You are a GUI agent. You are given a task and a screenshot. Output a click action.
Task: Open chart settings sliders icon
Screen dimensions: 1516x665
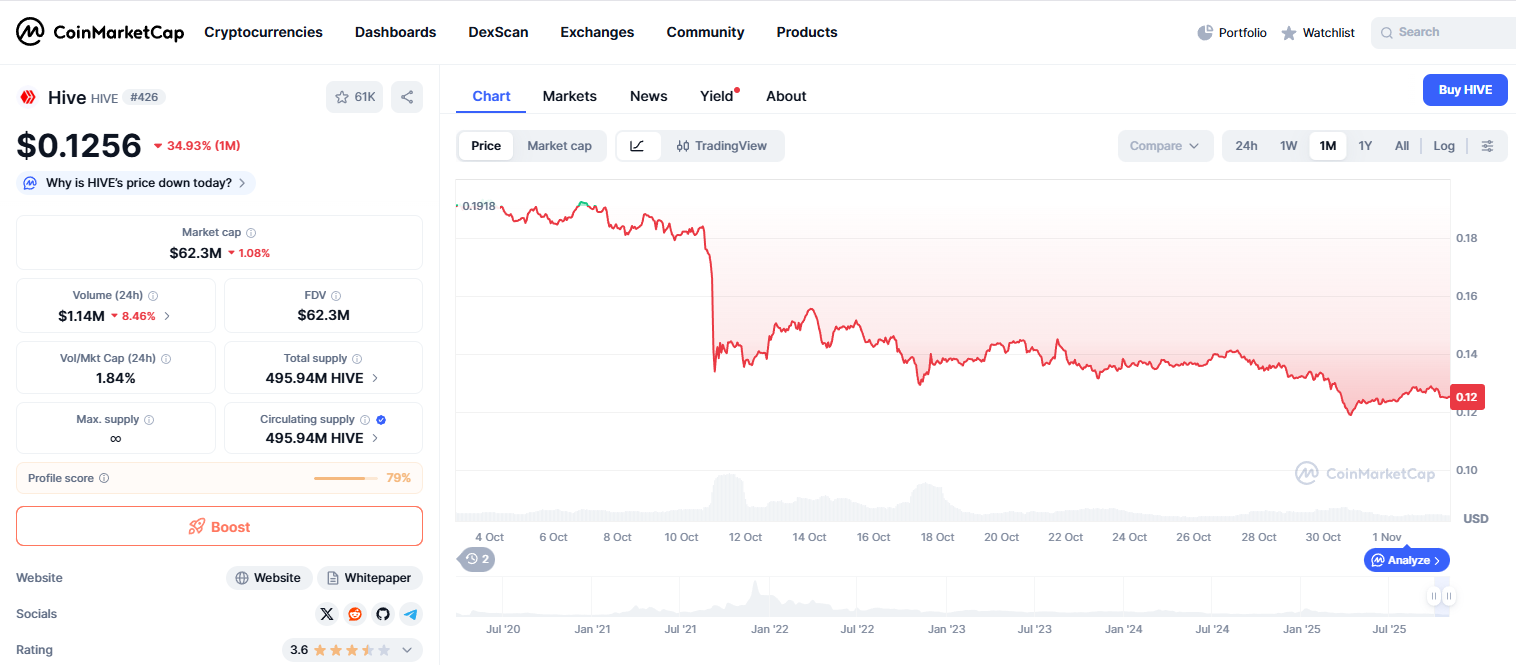(x=1487, y=146)
